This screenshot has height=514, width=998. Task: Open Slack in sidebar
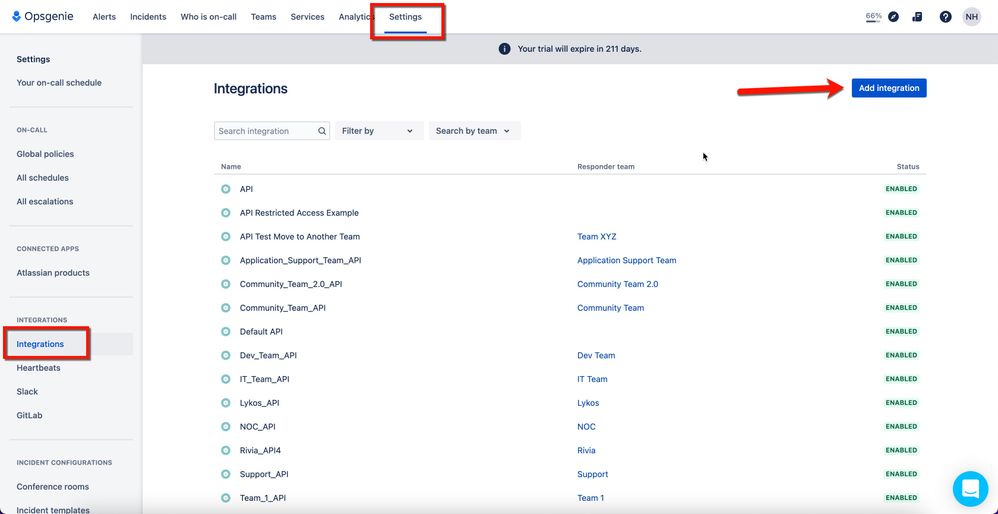tap(27, 392)
